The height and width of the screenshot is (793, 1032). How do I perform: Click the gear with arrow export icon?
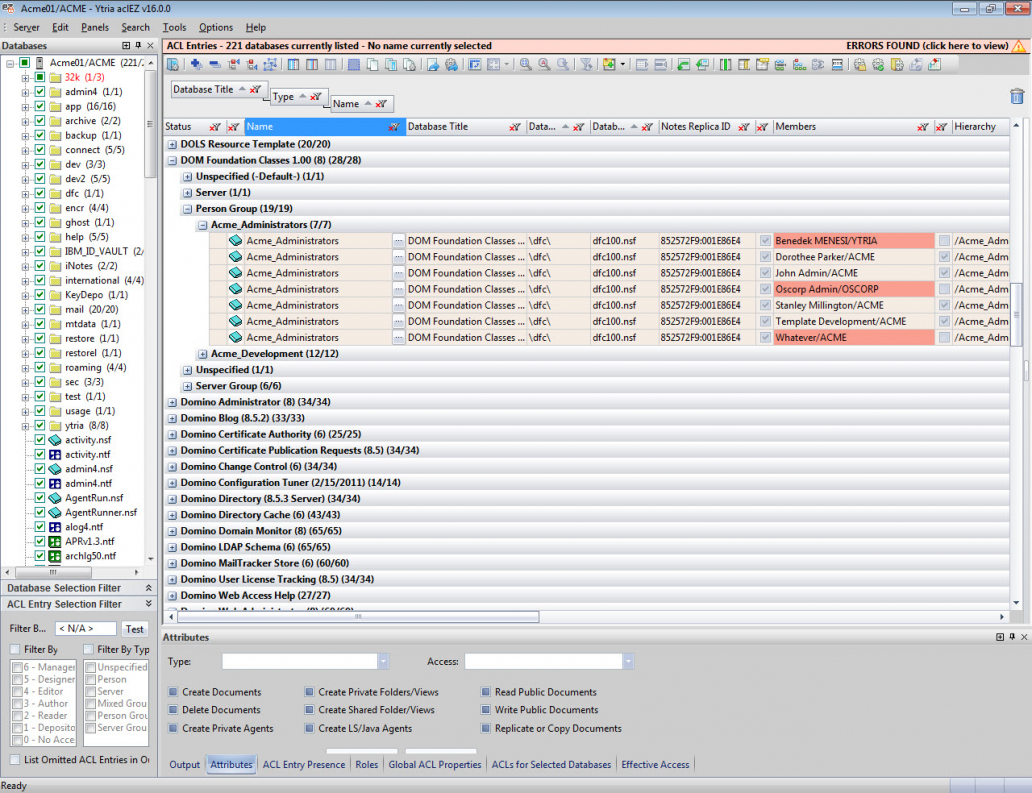452,64
